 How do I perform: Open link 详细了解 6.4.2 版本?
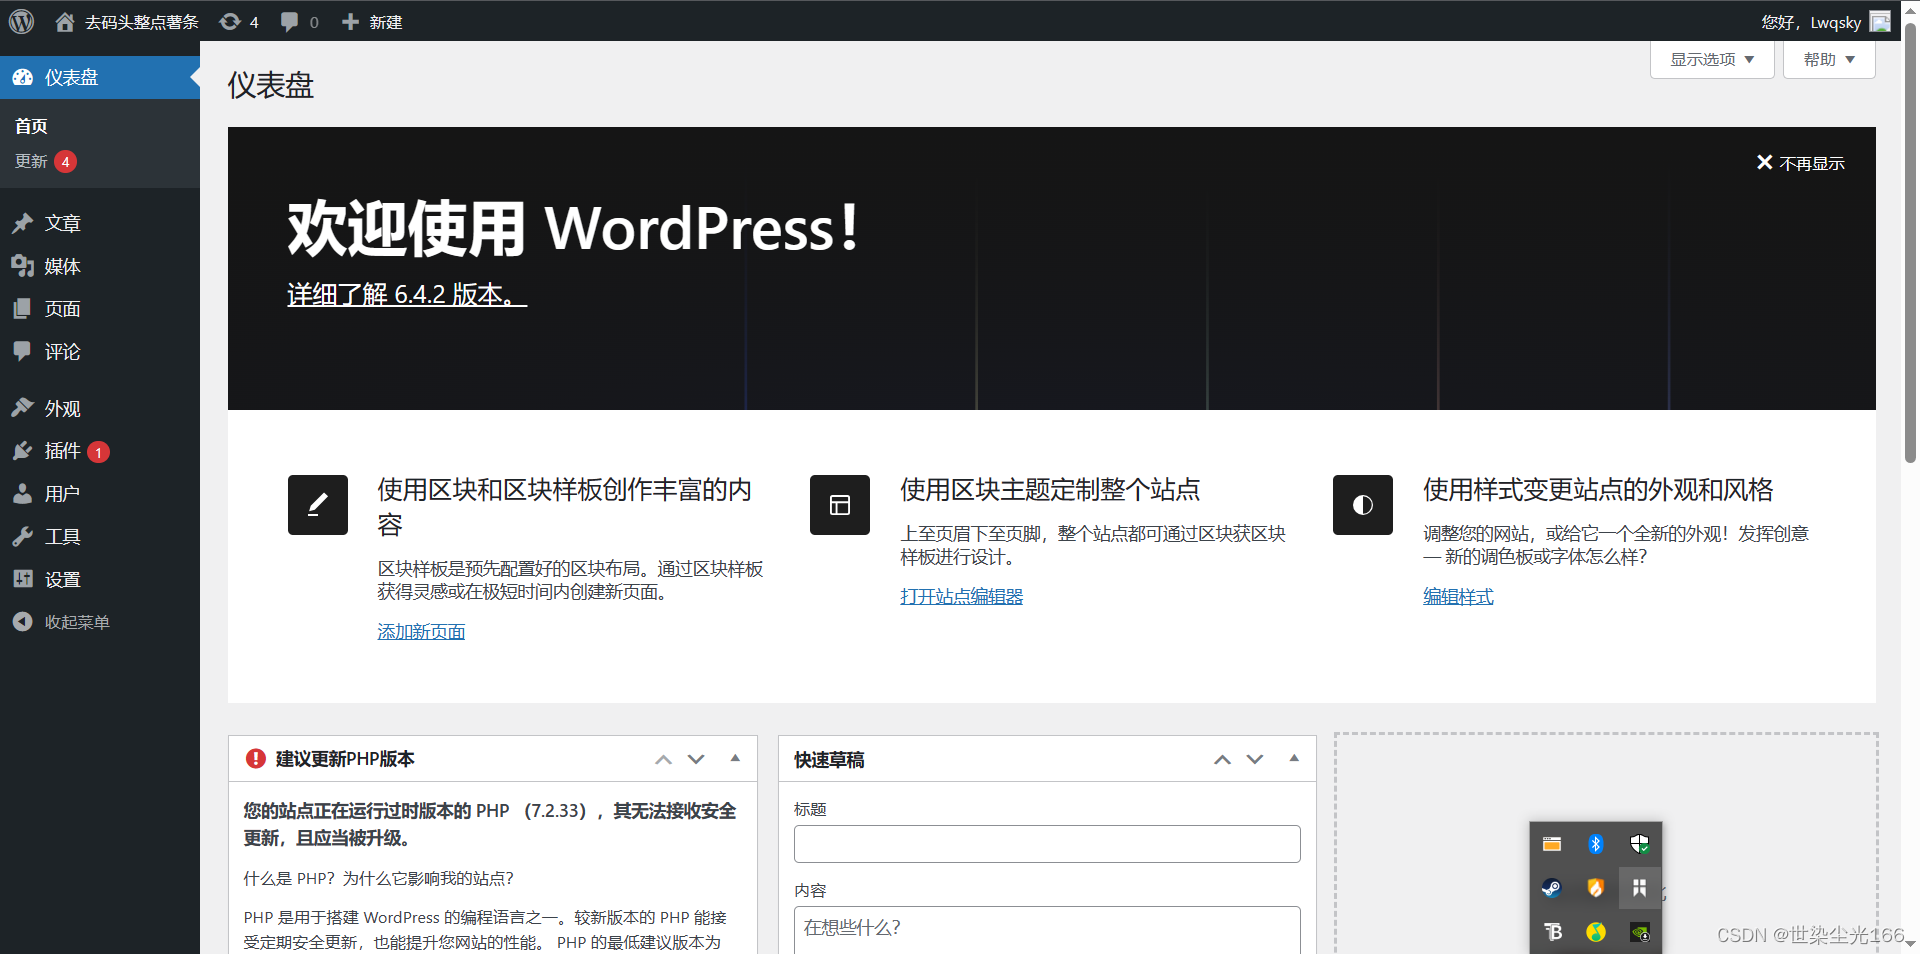407,294
